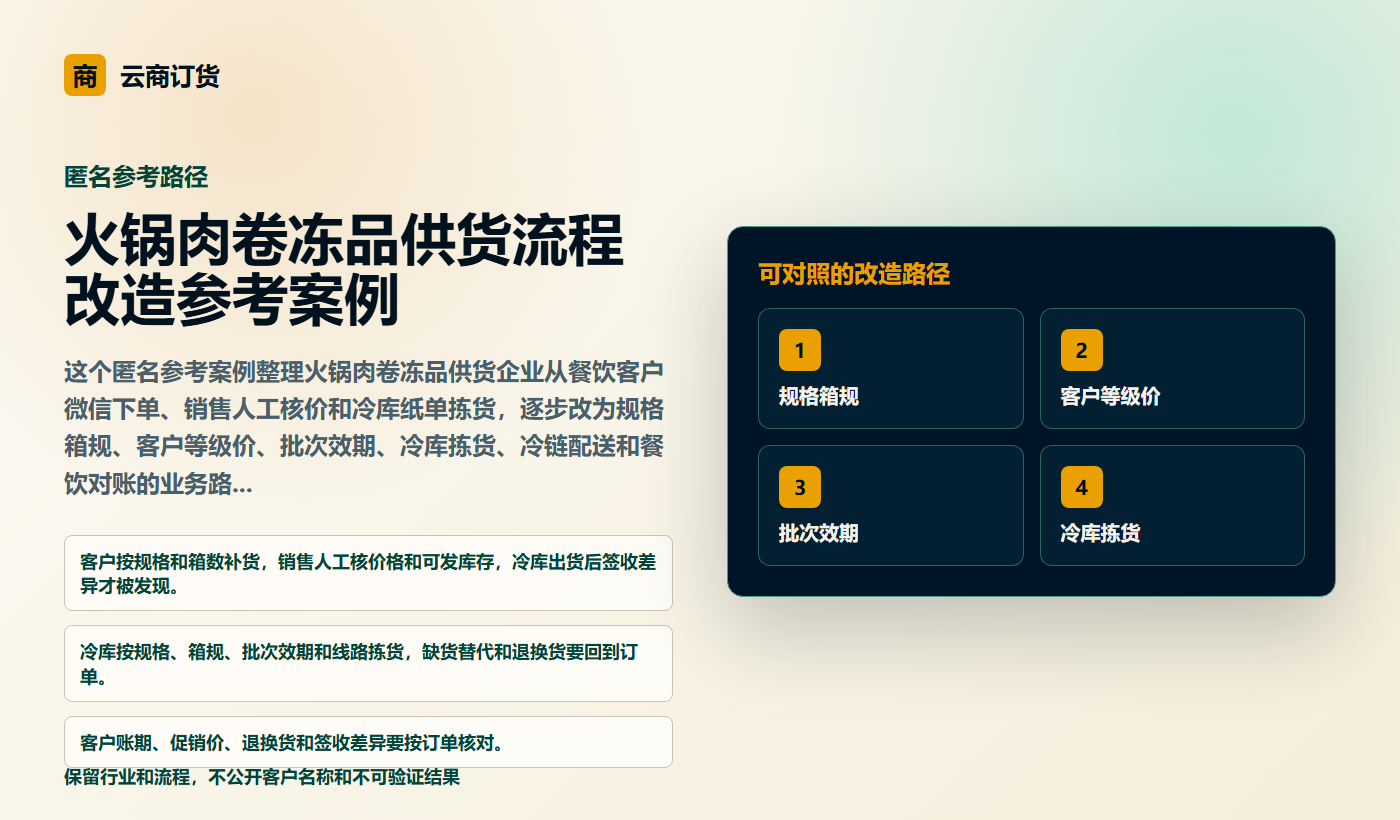1400x820 pixels.
Task: Click the note 保留行业和流程，不公开客户名称
Action: click(262, 777)
